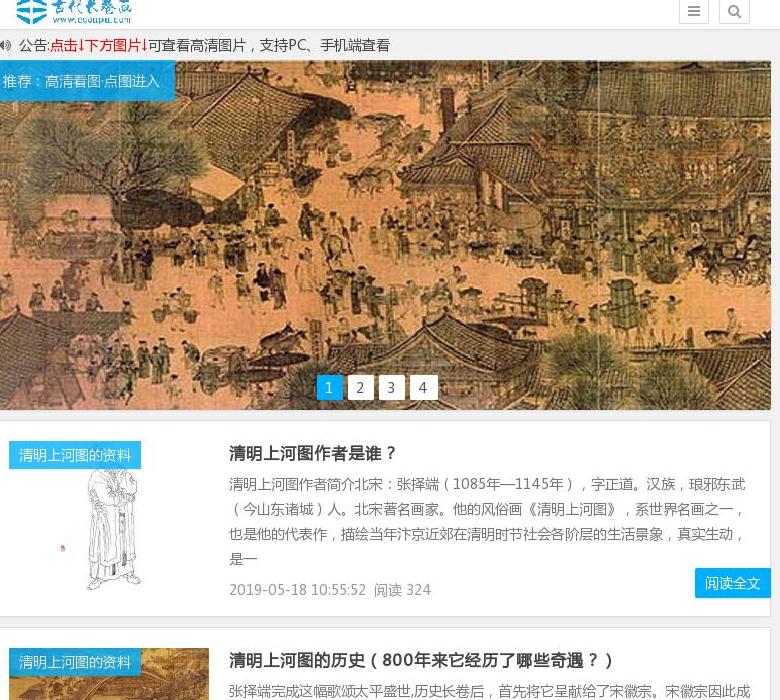
Task: Open the hamburger menu icon
Action: click(693, 11)
